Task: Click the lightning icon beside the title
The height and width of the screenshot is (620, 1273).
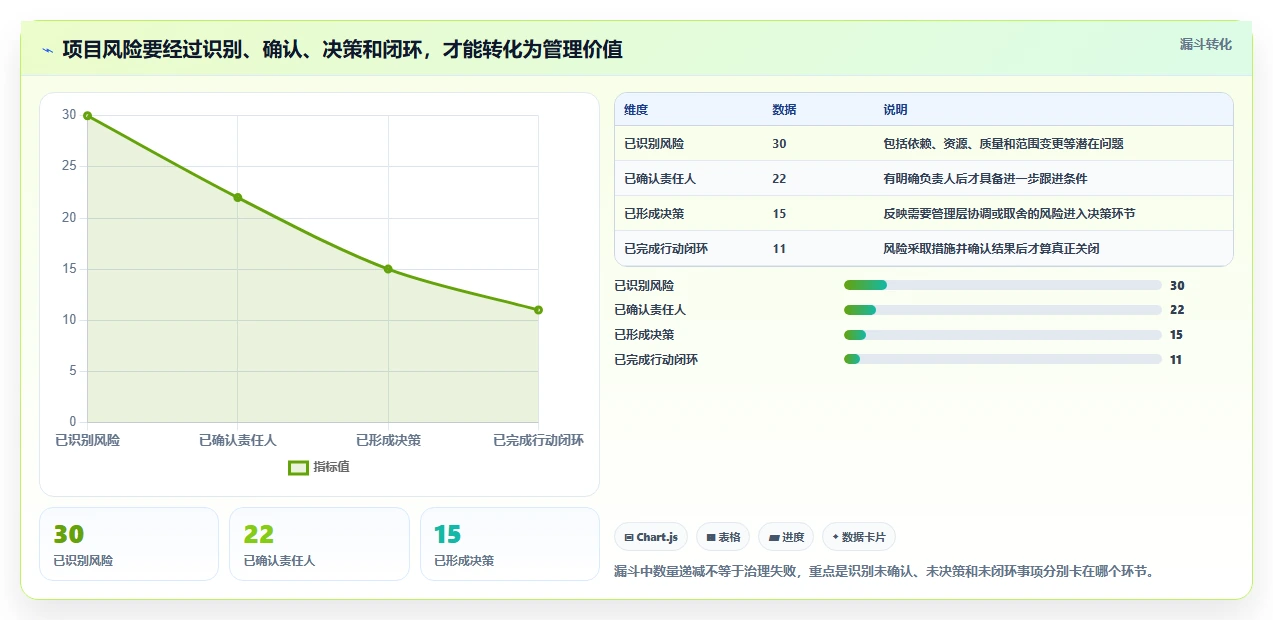Action: (x=47, y=50)
